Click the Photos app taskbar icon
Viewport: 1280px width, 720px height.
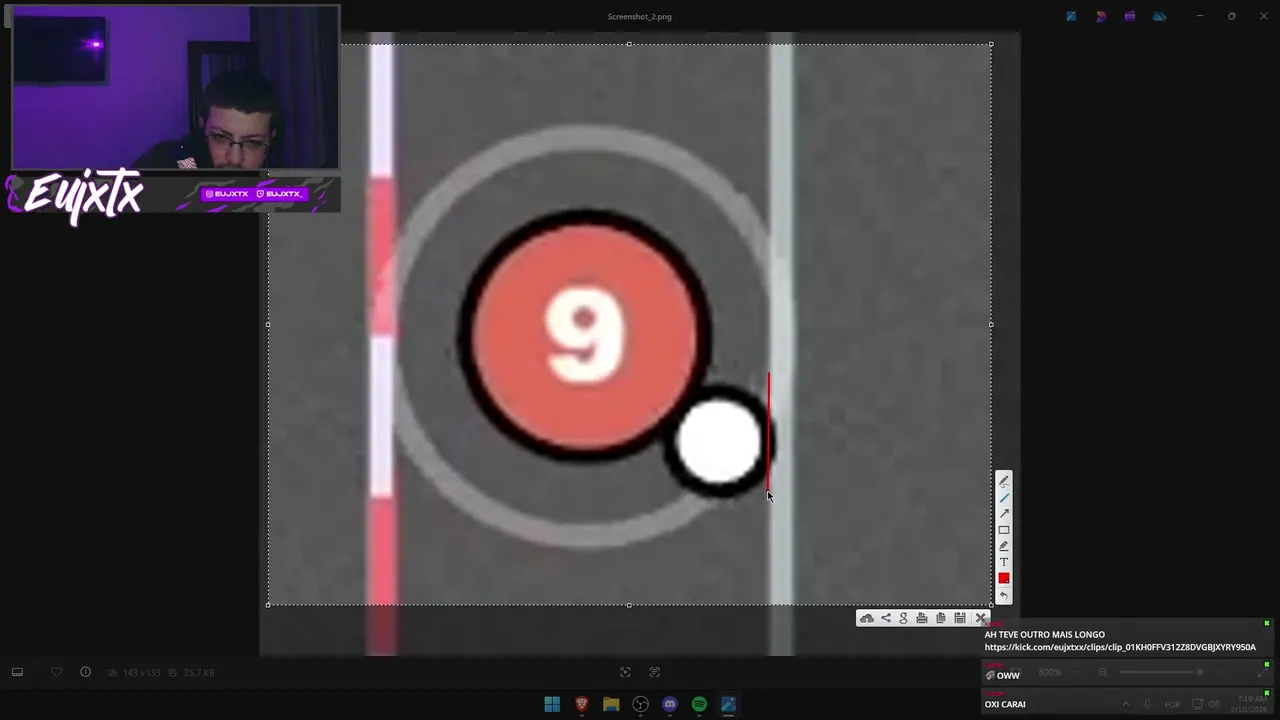pos(728,704)
